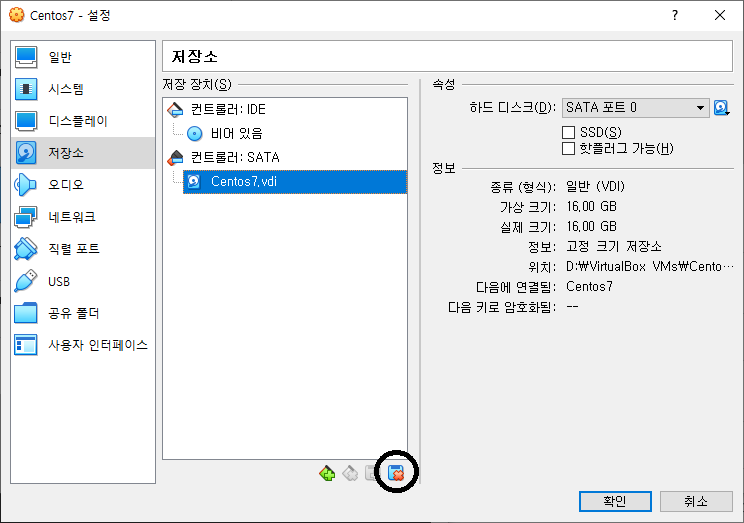Add a new storage controller
Screen dimensions: 744x523
tap(327, 473)
